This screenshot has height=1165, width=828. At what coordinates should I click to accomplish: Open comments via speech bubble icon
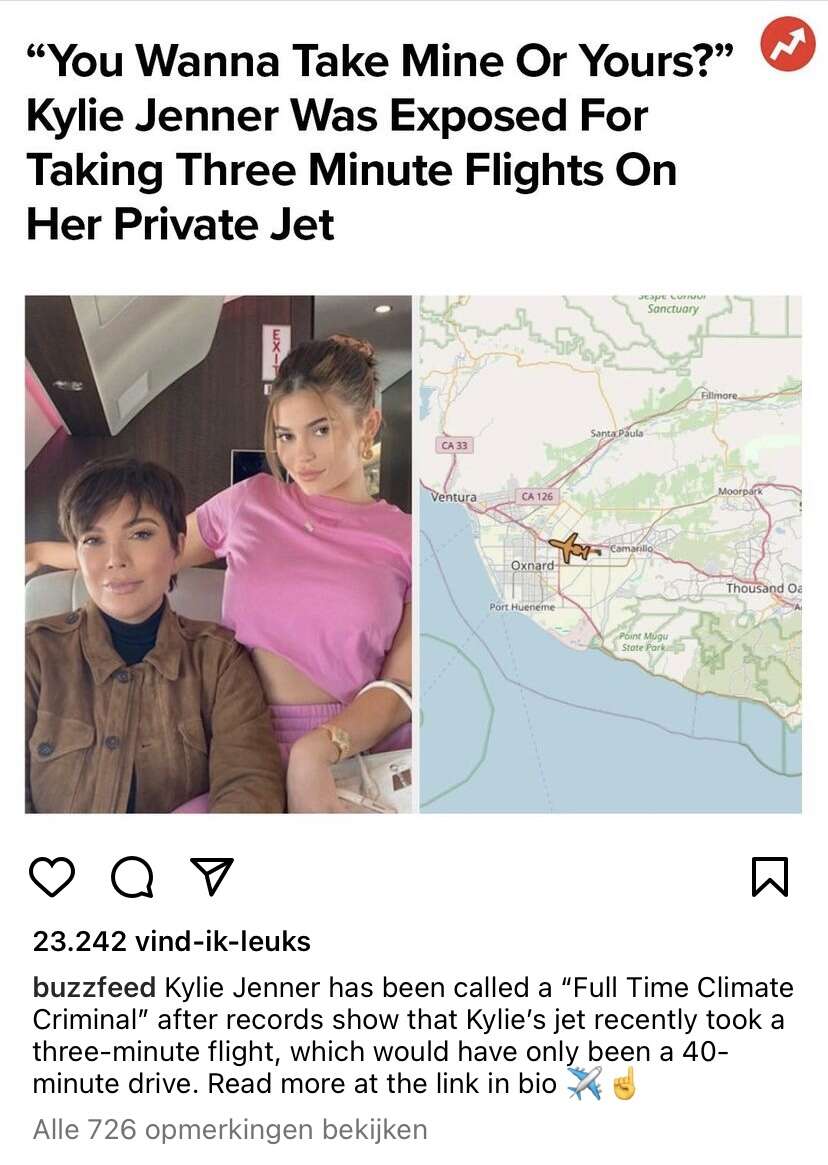click(x=132, y=878)
